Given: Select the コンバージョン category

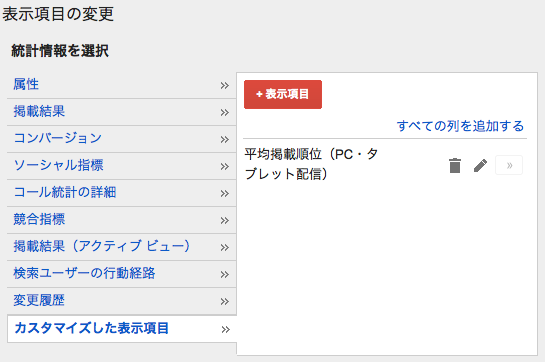Looking at the screenshot, I should tap(122, 139).
